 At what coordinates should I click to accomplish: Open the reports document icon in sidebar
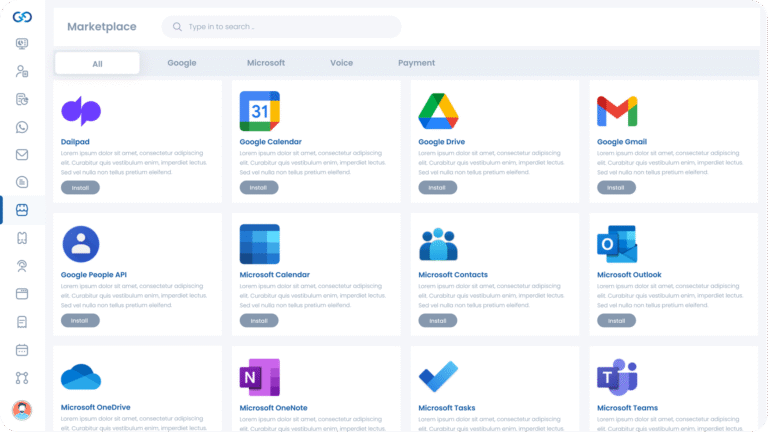(x=22, y=99)
